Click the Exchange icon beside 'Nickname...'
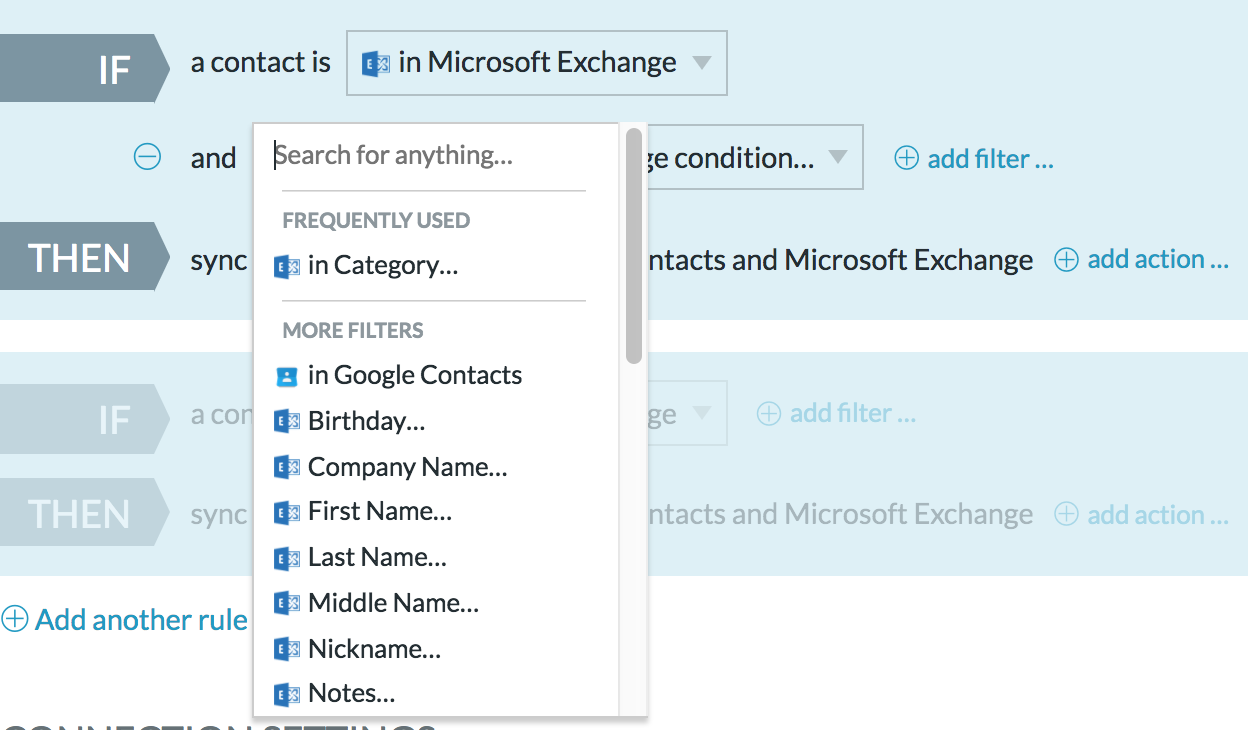The width and height of the screenshot is (1248, 730). coord(287,649)
